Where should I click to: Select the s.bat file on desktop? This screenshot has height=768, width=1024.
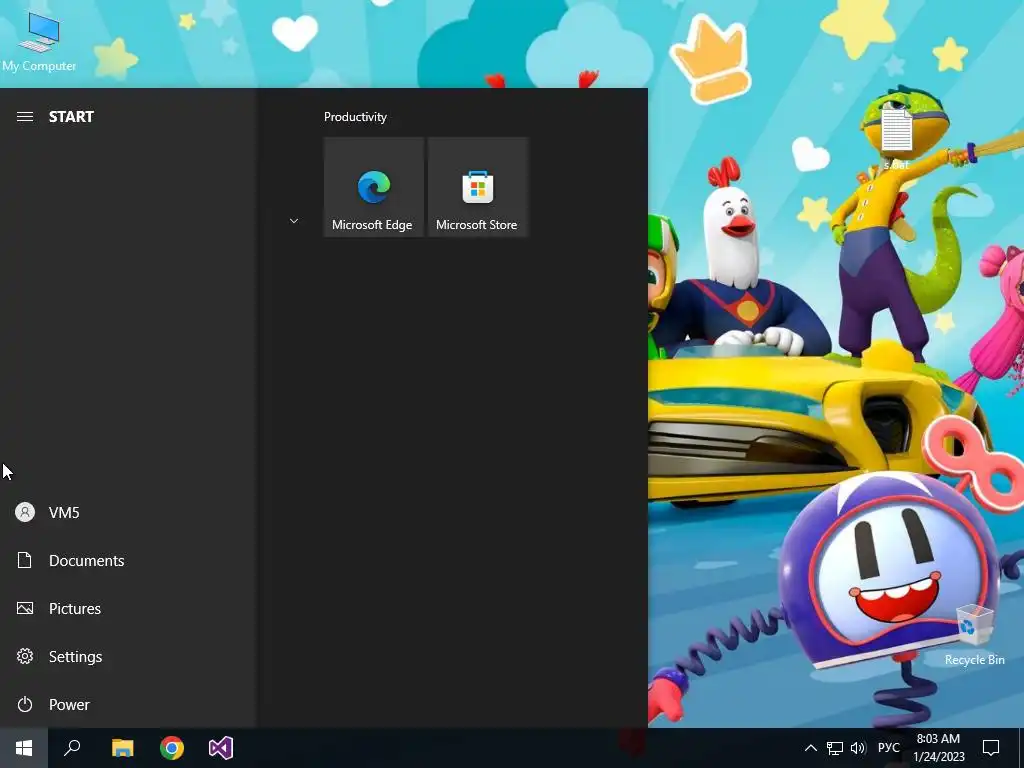click(x=897, y=138)
